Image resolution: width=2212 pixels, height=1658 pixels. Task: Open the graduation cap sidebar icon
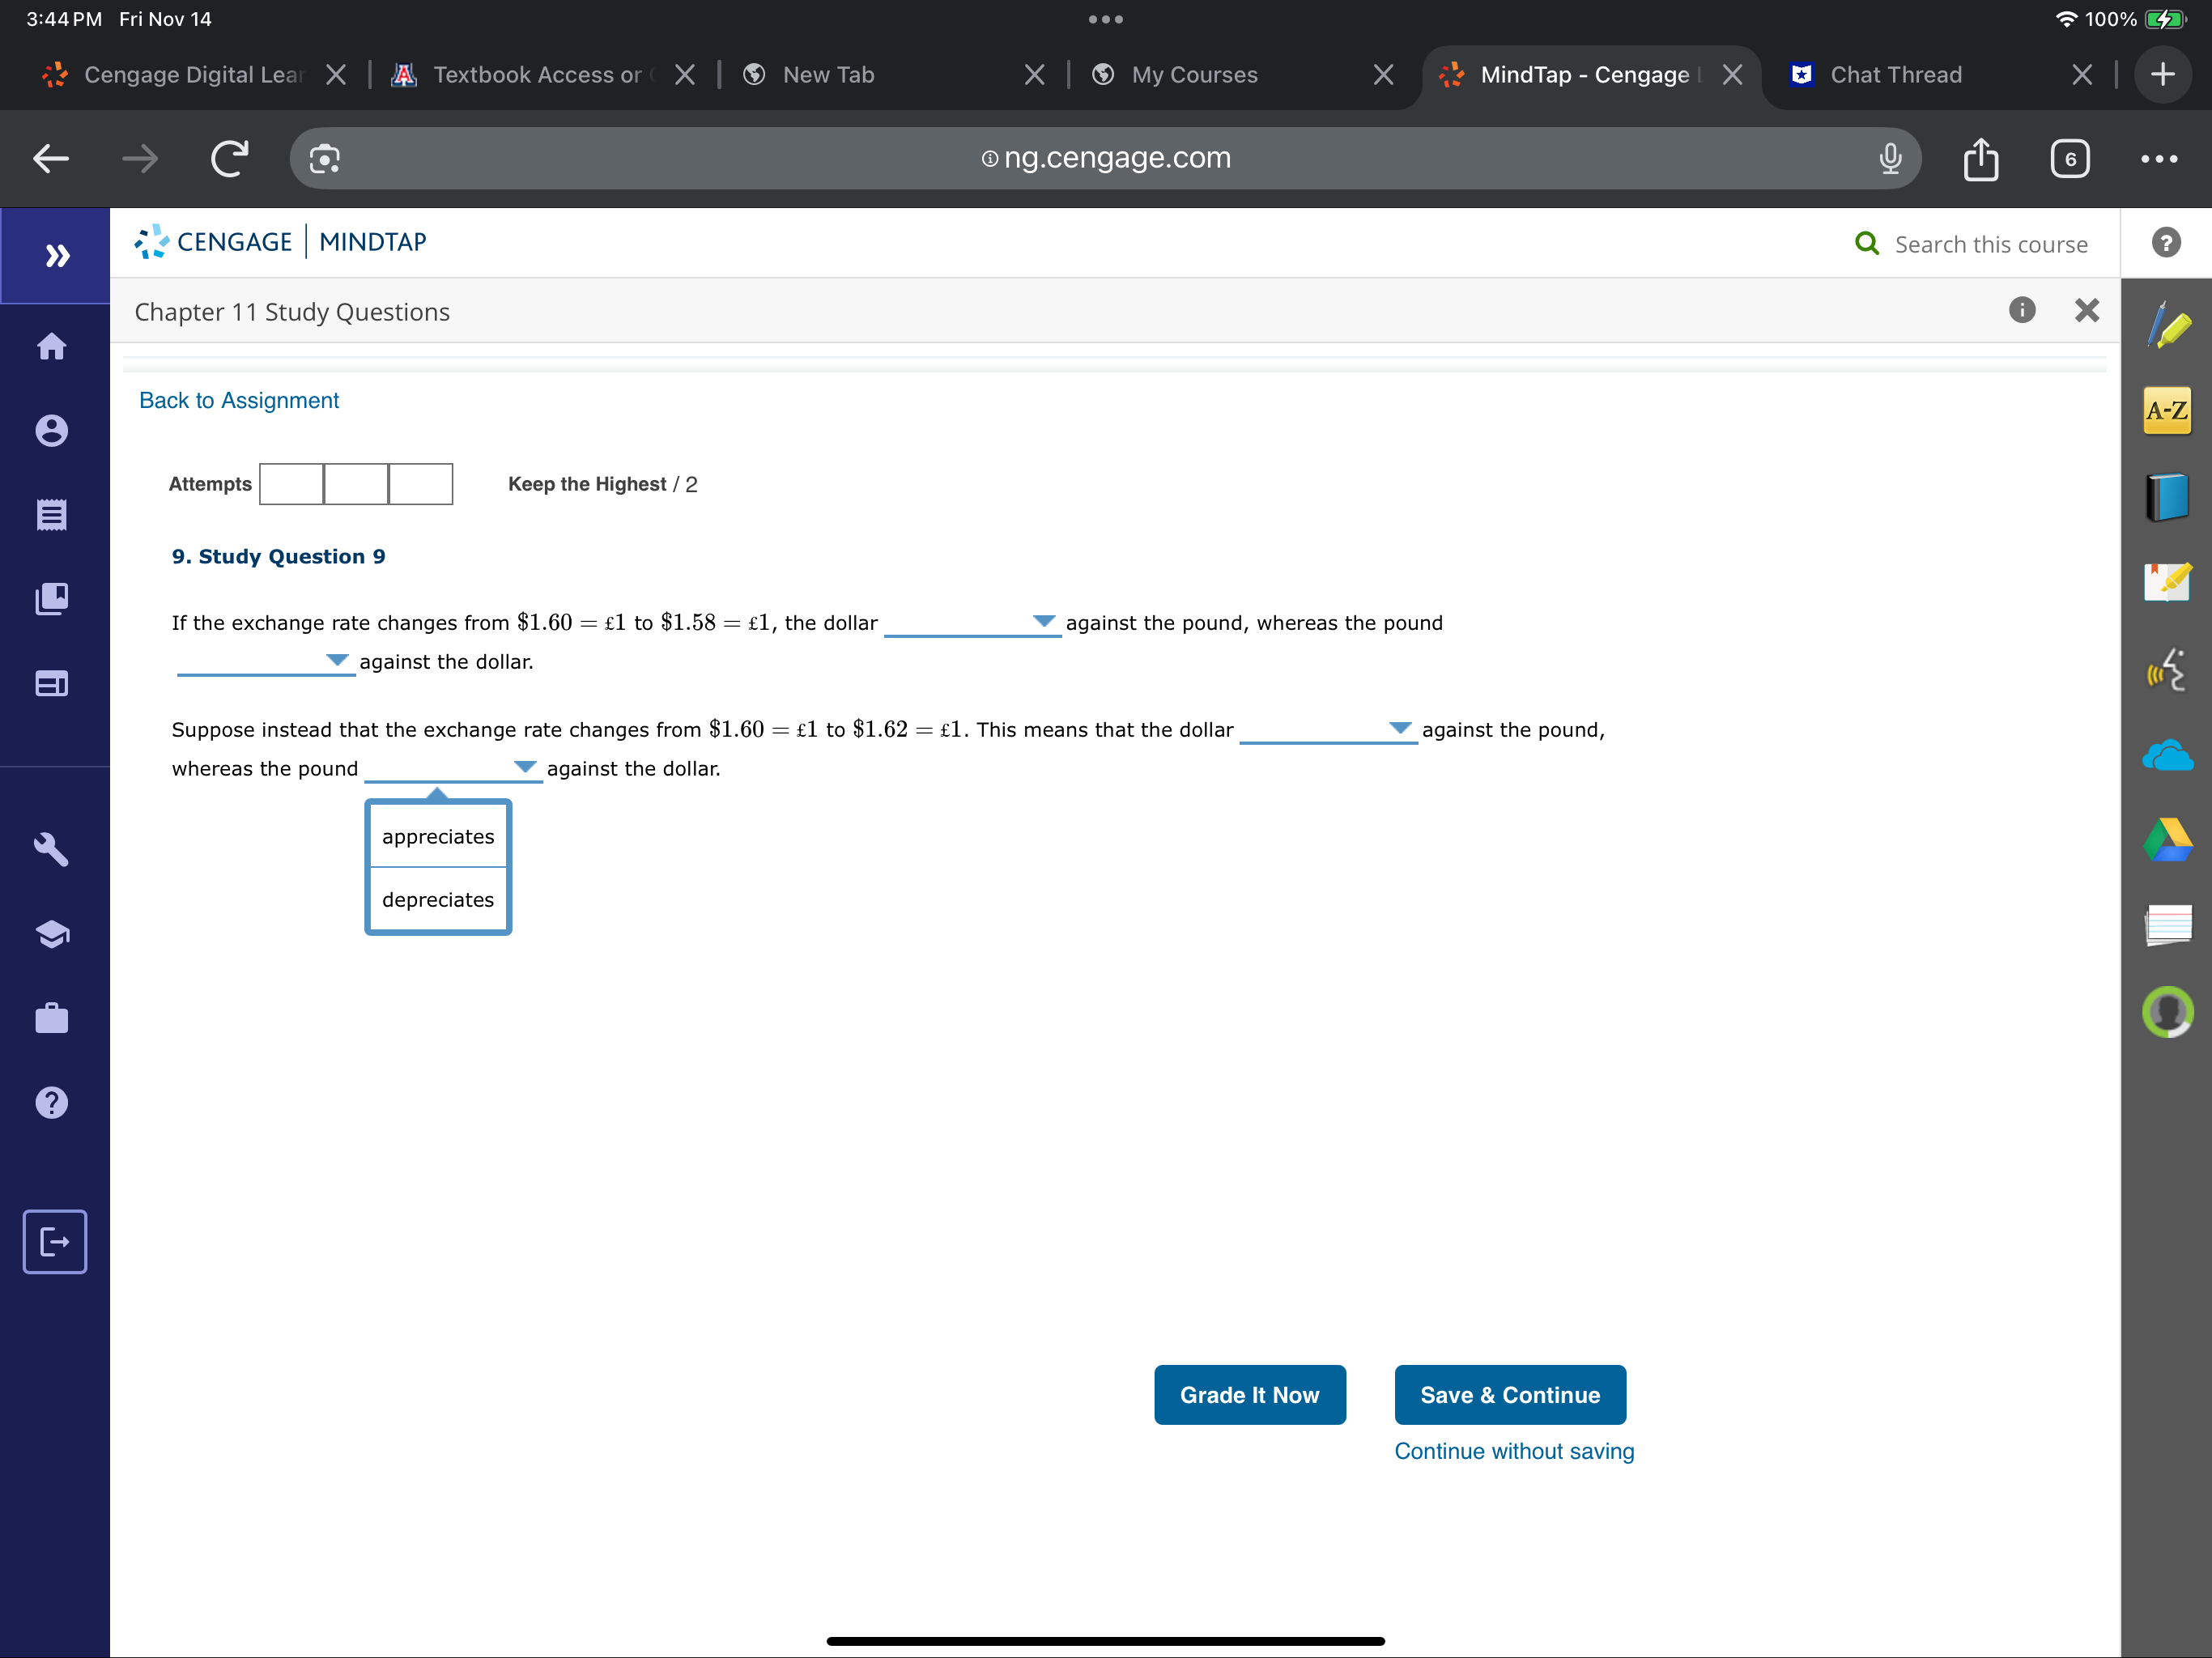point(52,934)
